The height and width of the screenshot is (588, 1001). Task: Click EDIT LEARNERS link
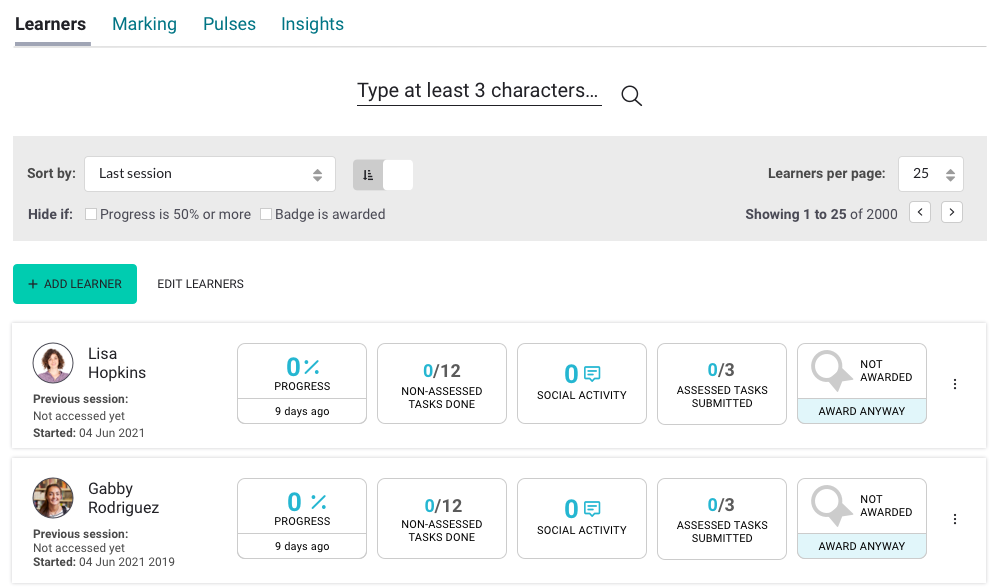[200, 284]
